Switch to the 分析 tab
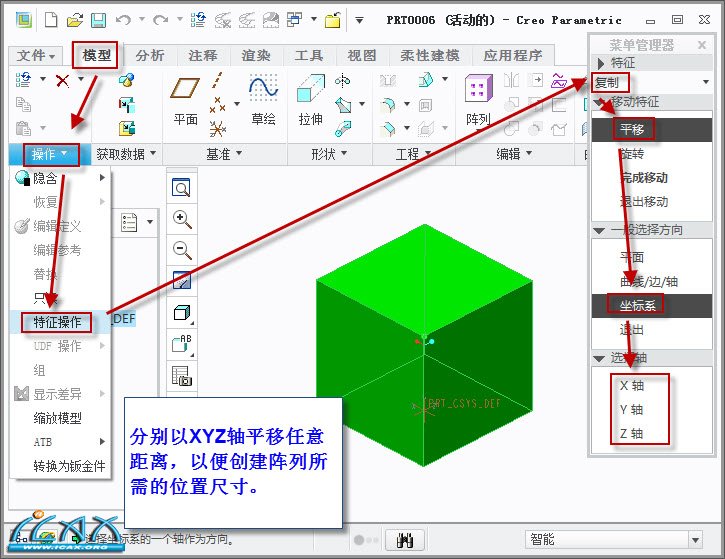This screenshot has width=725, height=559. (x=150, y=55)
